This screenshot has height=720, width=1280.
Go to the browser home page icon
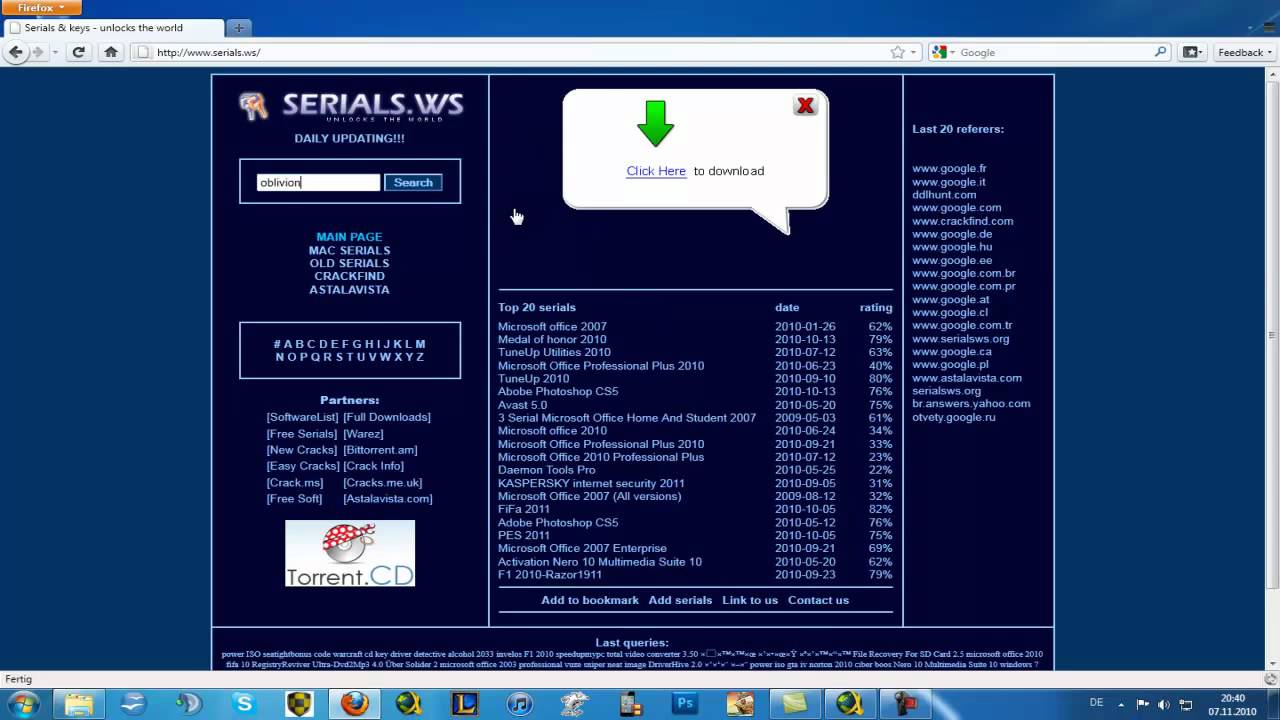point(111,52)
